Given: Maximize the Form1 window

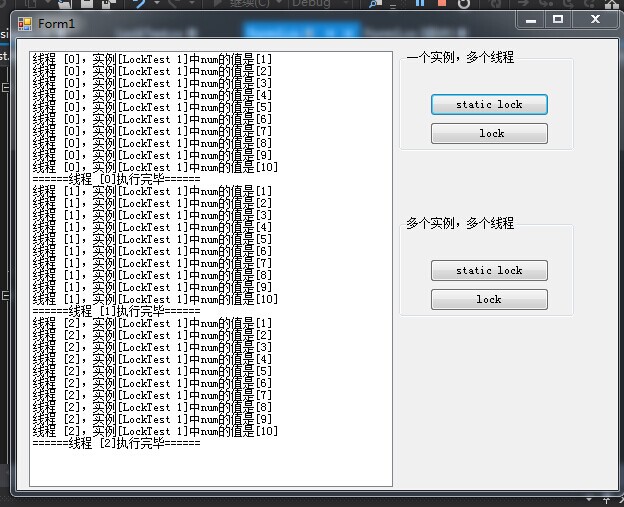Looking at the screenshot, I should pyautogui.click(x=558, y=20).
